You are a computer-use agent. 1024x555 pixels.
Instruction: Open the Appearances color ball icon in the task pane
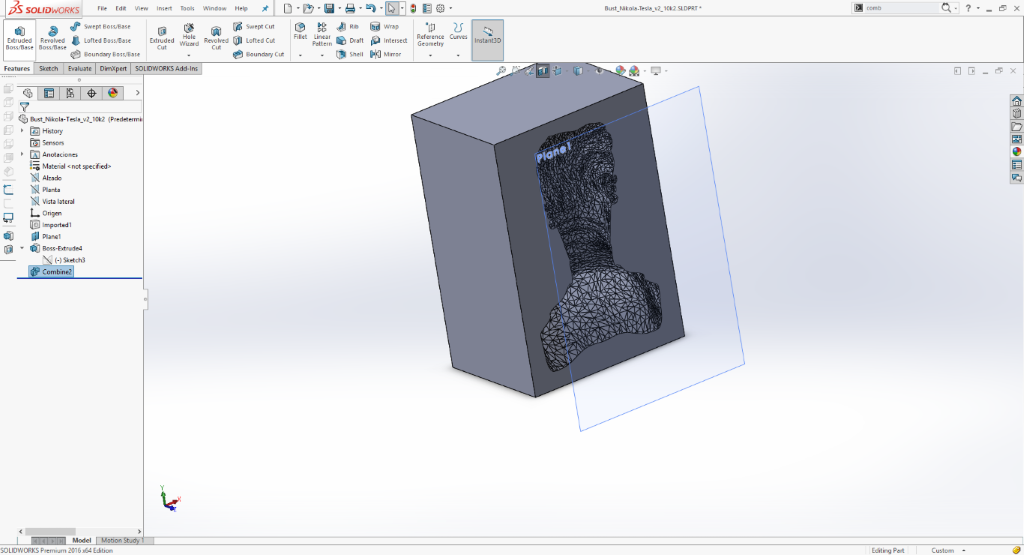point(1017,152)
